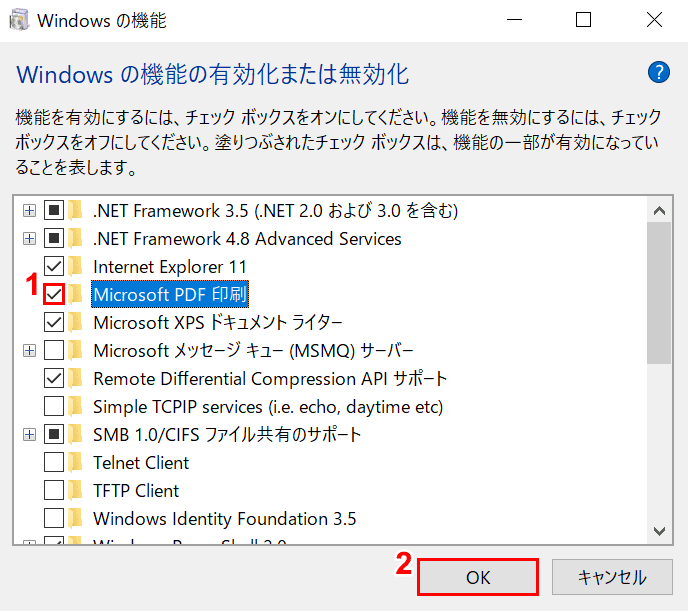Click folder icon beside .NET Framework 3.5
Screen dimensions: 688x611
click(x=76, y=211)
